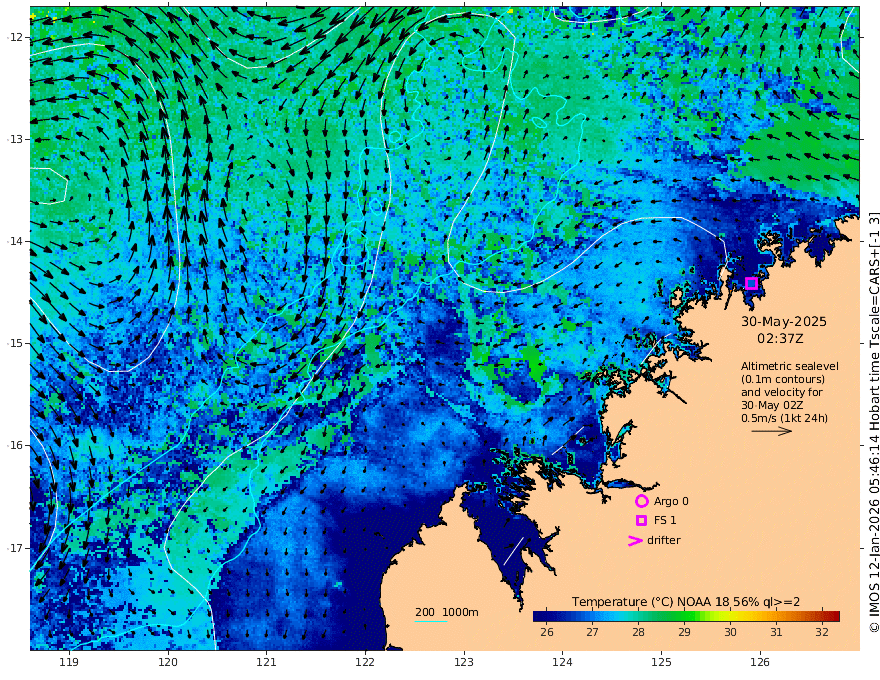Click the "Temperature (°C) NOAA 18 56% ql>=2" title

tap(686, 602)
